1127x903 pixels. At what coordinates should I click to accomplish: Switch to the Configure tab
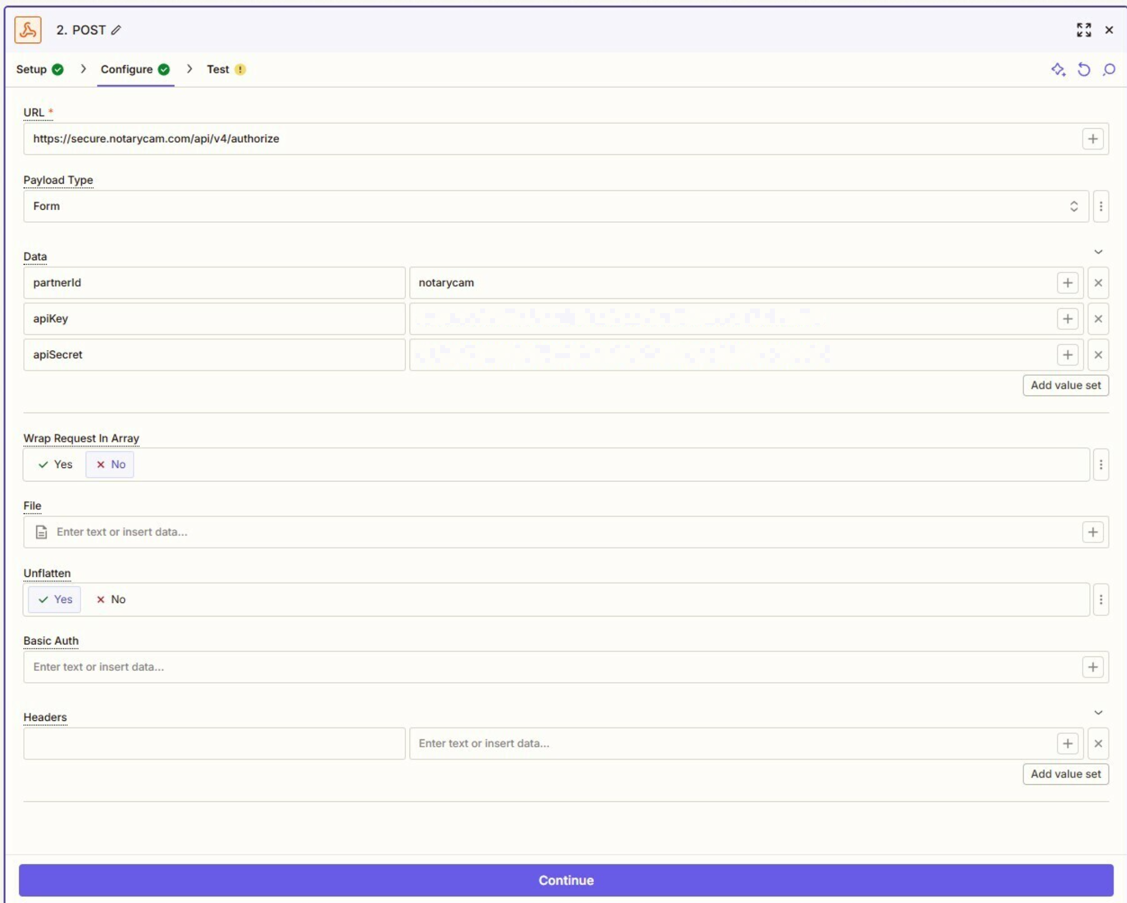coord(135,70)
